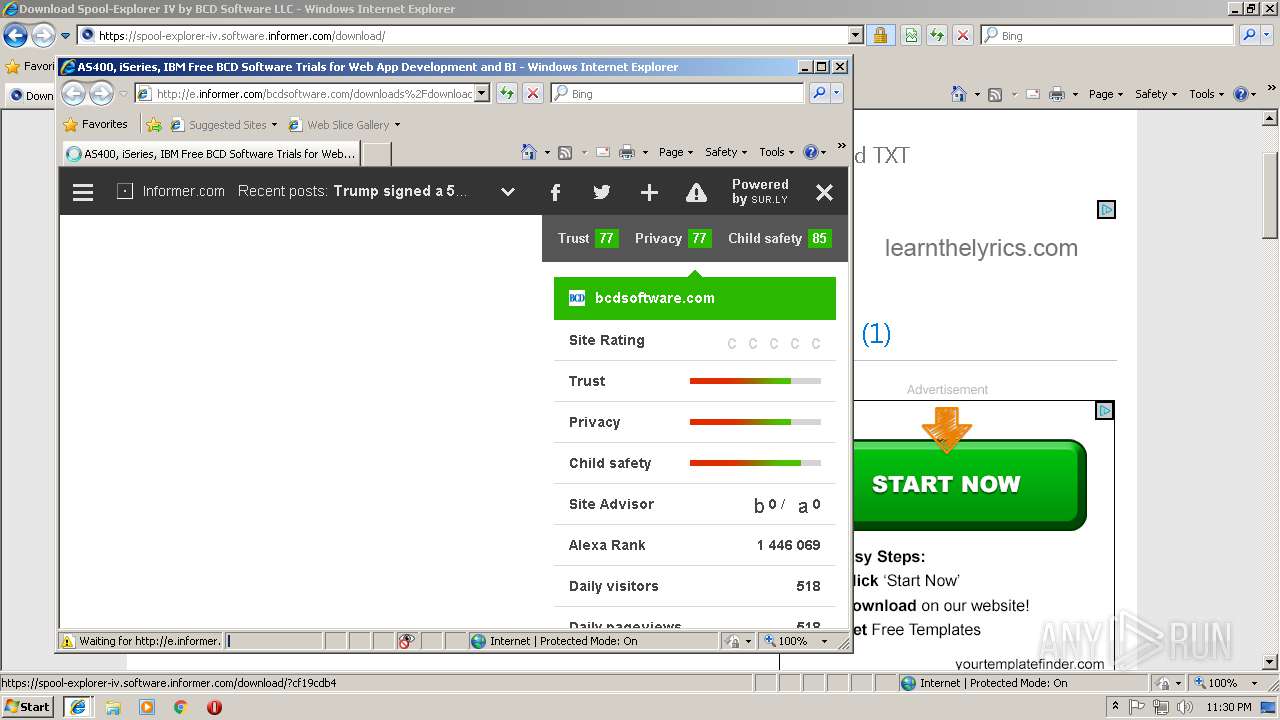The image size is (1280, 720).
Task: Click the warning triangle report icon
Action: click(696, 192)
